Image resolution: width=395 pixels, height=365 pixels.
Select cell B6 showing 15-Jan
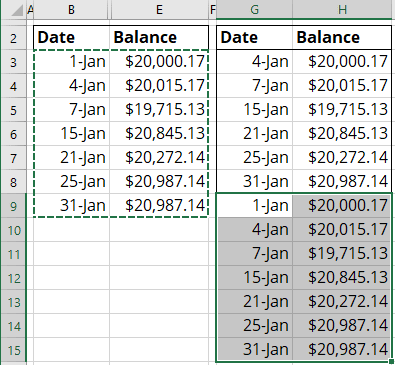tap(72, 134)
